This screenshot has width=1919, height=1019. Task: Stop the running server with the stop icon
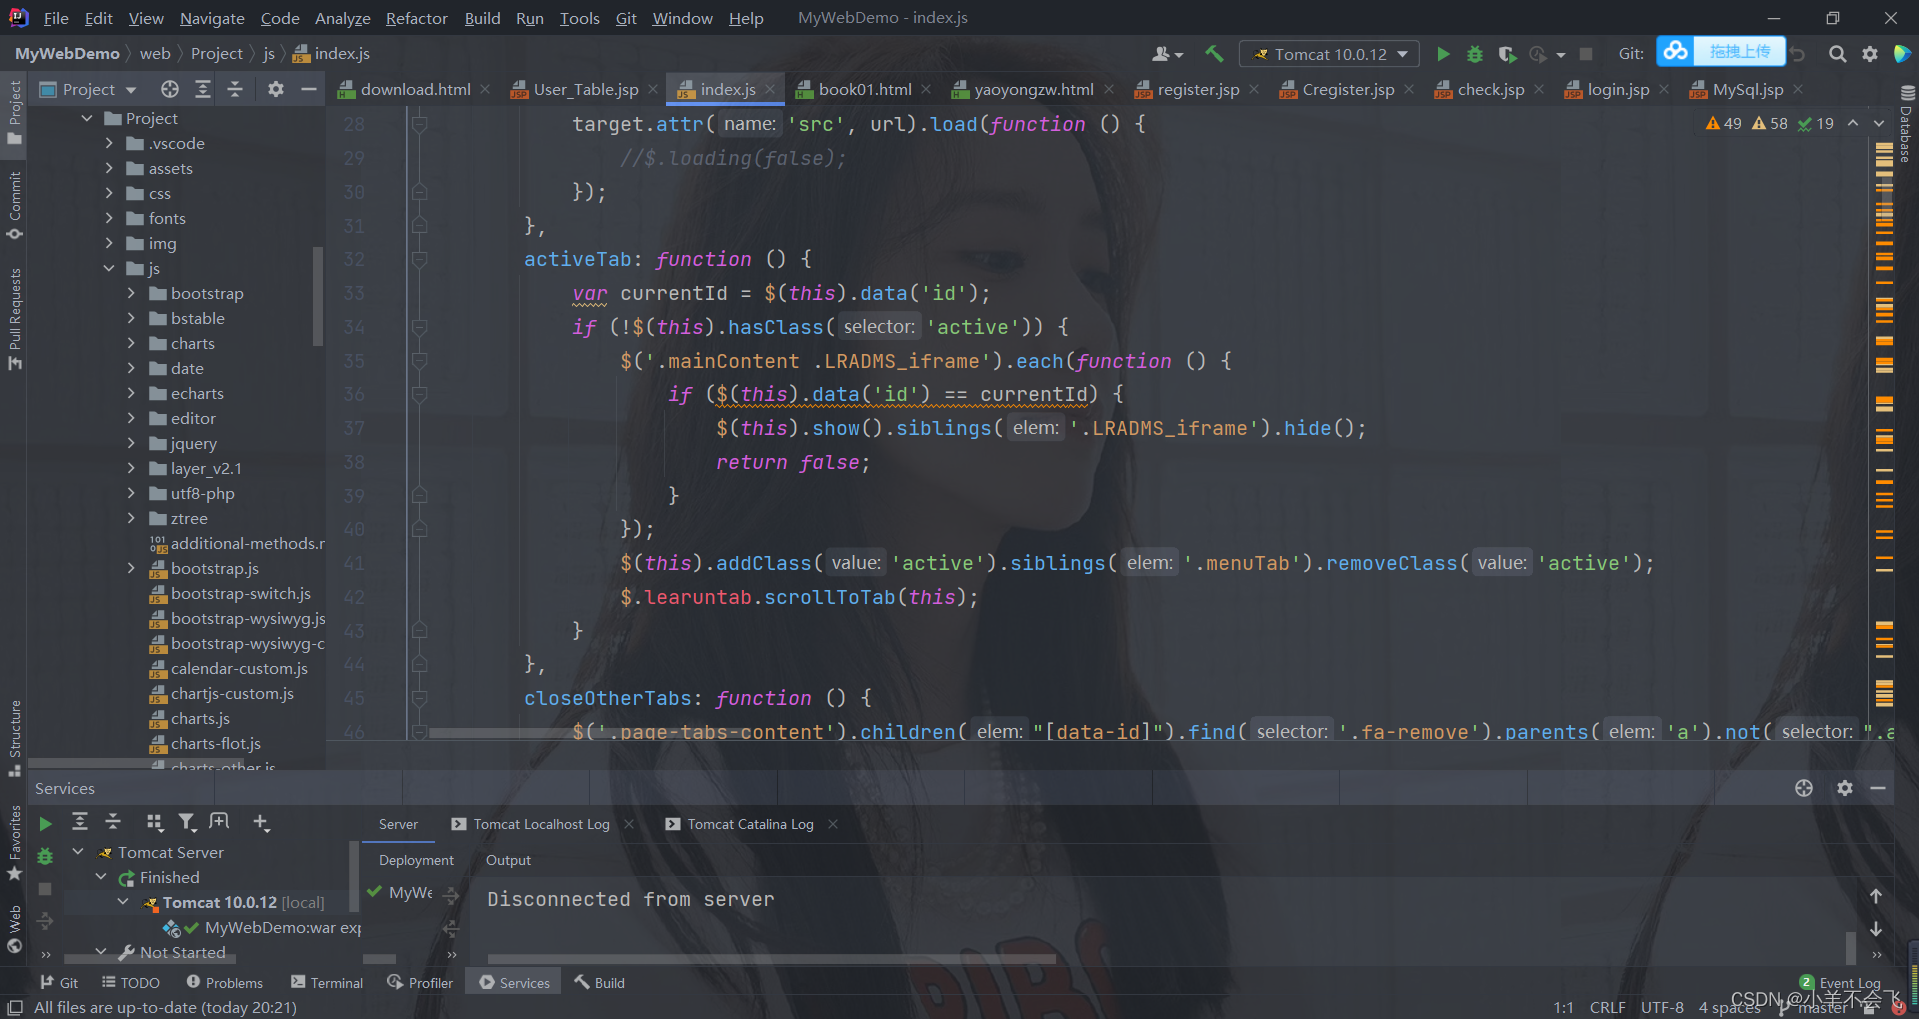pyautogui.click(x=1585, y=54)
